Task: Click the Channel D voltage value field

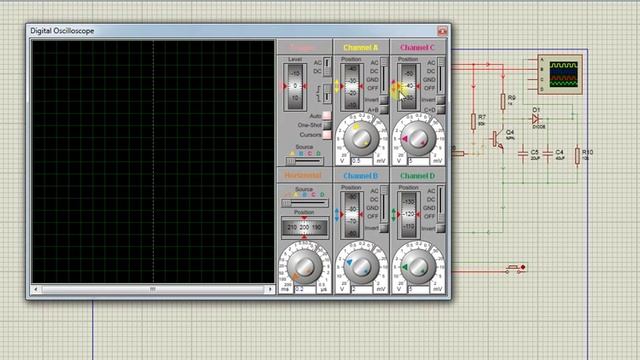Action: pos(418,289)
